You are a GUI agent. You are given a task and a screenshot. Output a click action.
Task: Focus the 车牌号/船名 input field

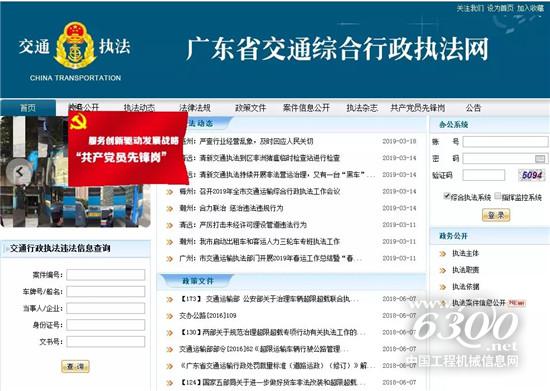pos(106,291)
